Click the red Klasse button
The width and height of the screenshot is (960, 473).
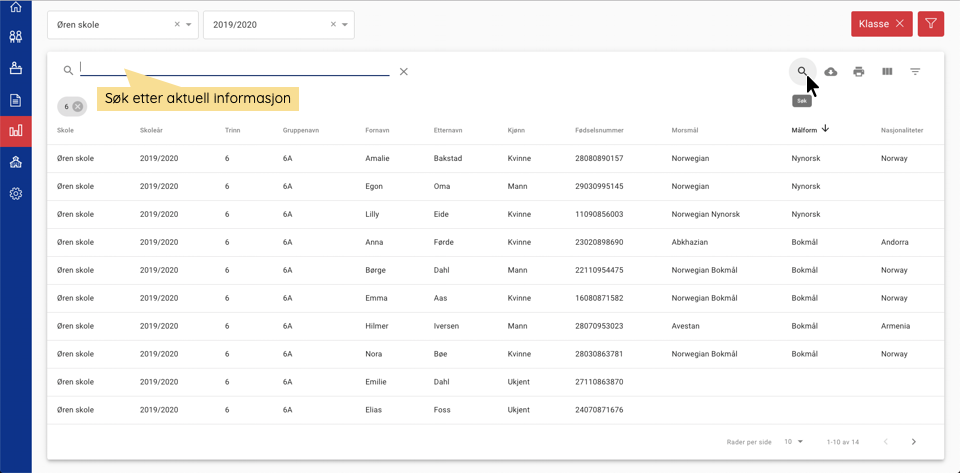882,24
